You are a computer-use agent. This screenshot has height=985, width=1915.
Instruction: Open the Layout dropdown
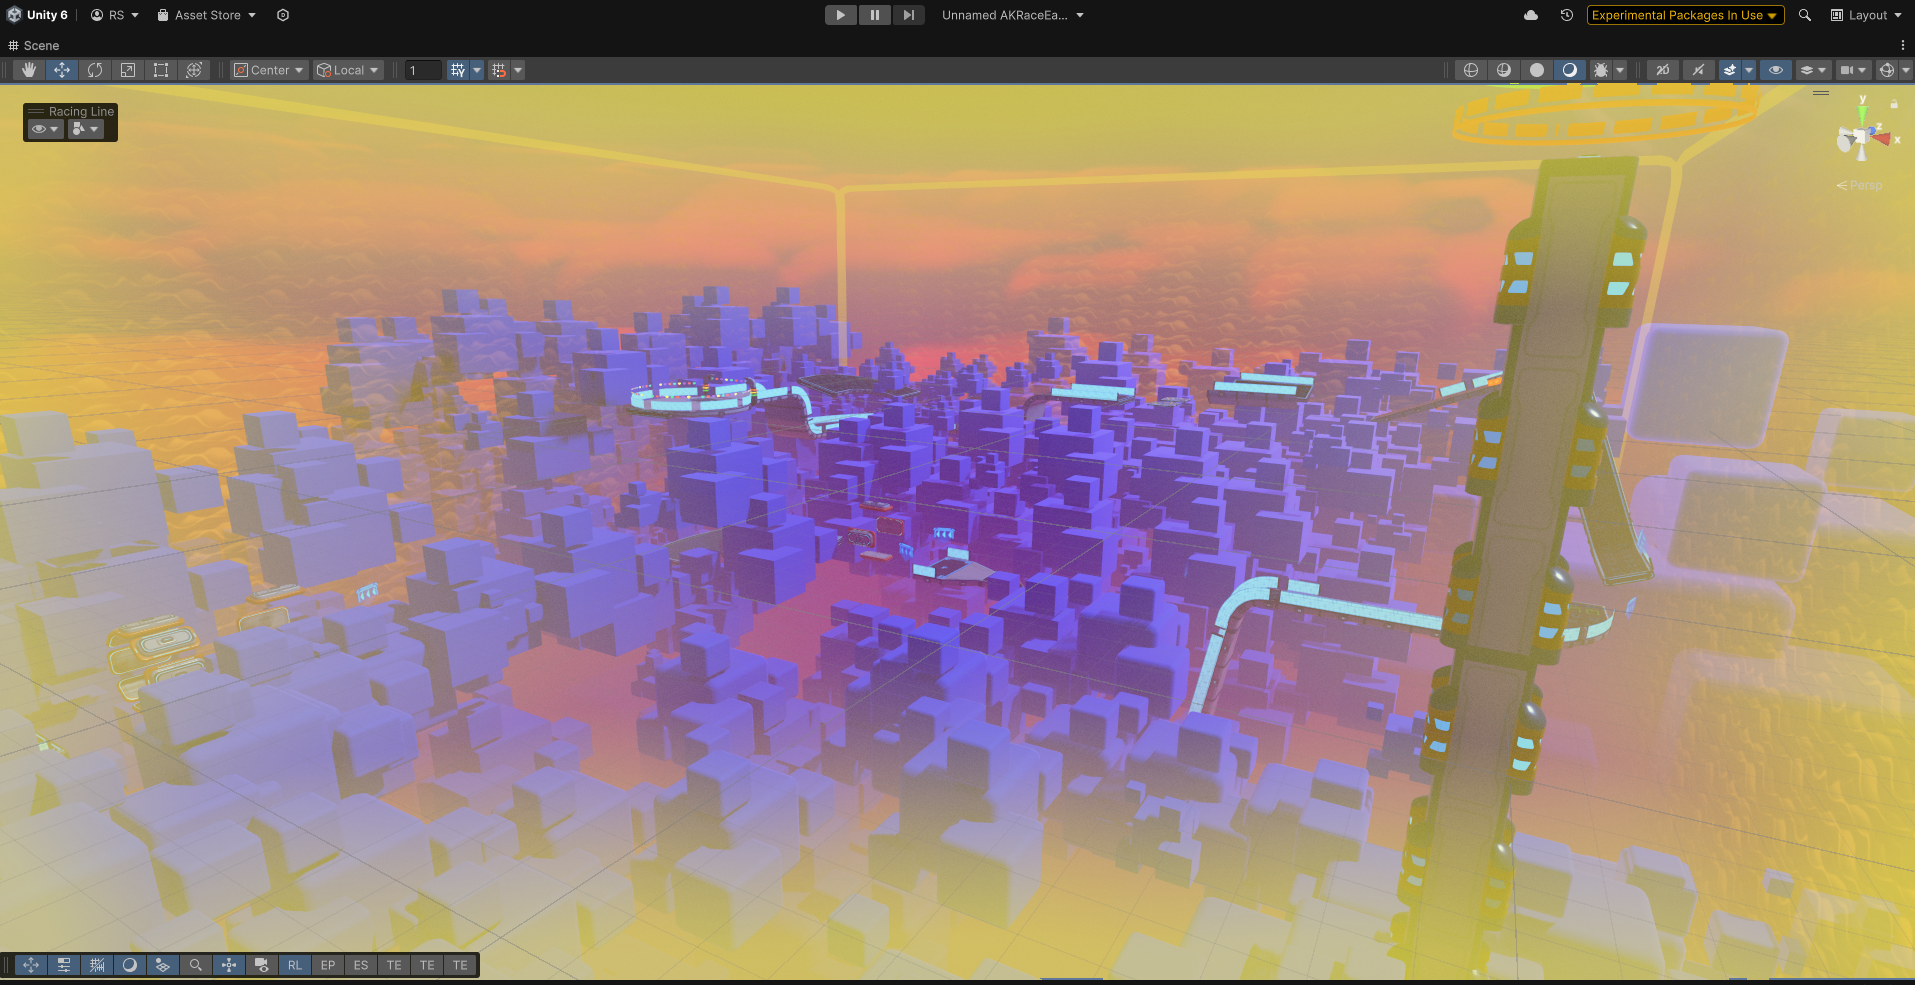[x=1866, y=15]
